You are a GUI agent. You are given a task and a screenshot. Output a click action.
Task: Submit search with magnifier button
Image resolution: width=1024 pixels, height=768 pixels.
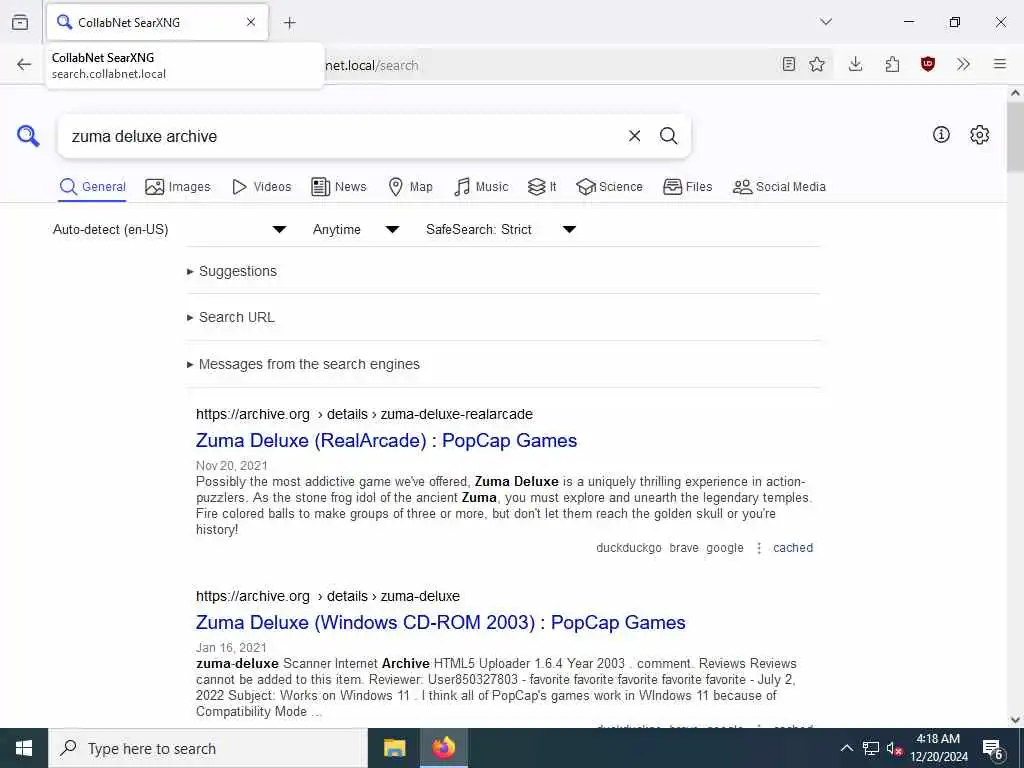668,136
